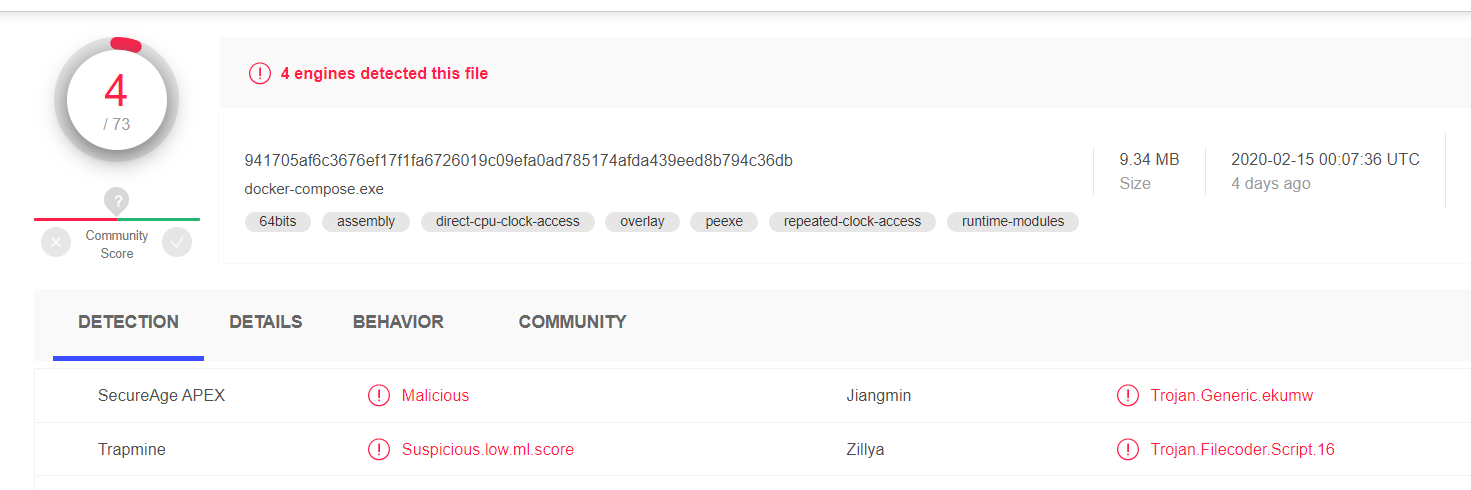This screenshot has height=490, width=1471.
Task: Click the SecureAge APEX engine name
Action: point(161,396)
